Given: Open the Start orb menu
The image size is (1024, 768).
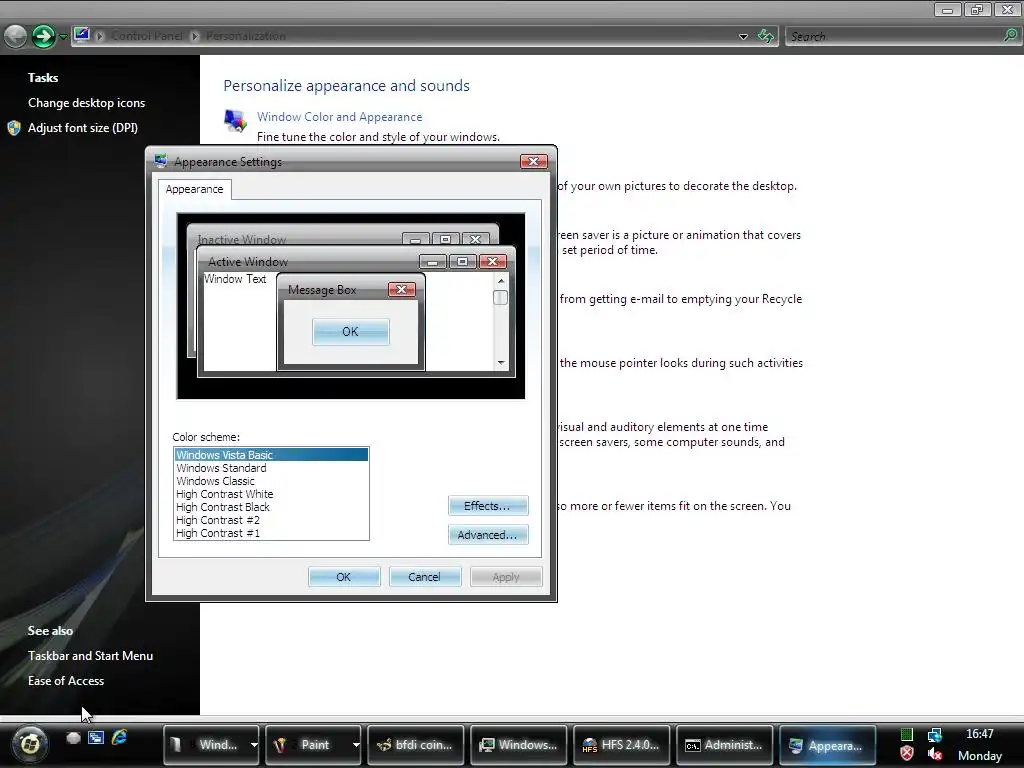Looking at the screenshot, I should (x=30, y=743).
